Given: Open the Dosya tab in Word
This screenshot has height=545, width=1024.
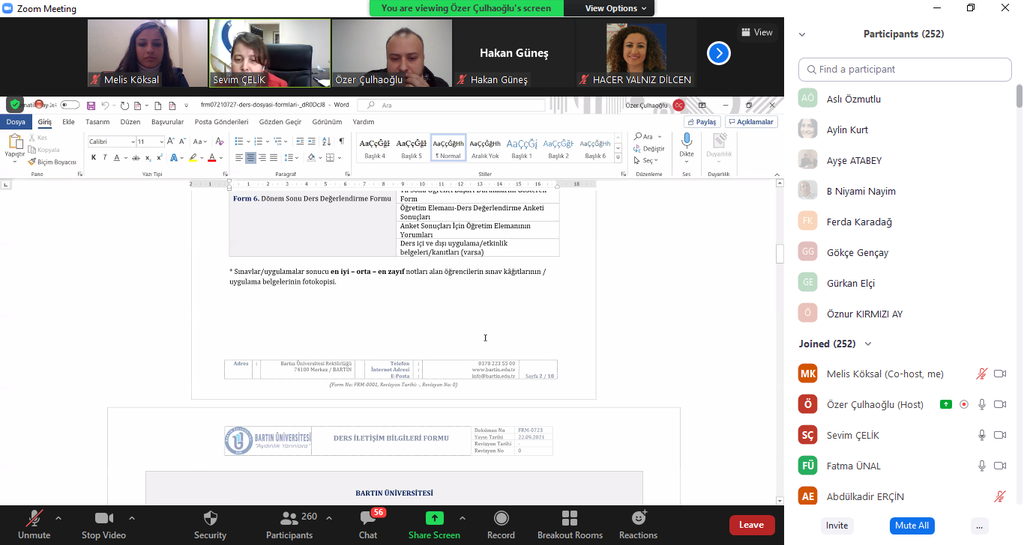Looking at the screenshot, I should tap(16, 122).
